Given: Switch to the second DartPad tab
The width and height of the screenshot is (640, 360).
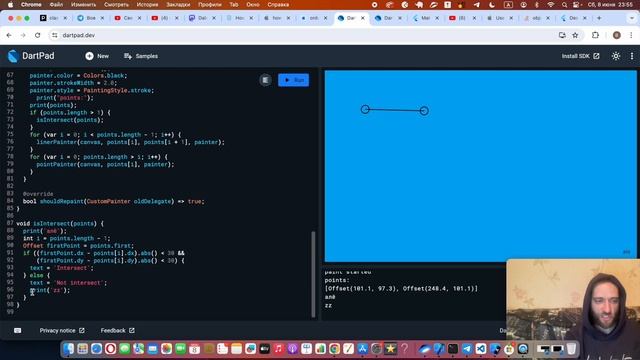Looking at the screenshot, I should pyautogui.click(x=388, y=18).
